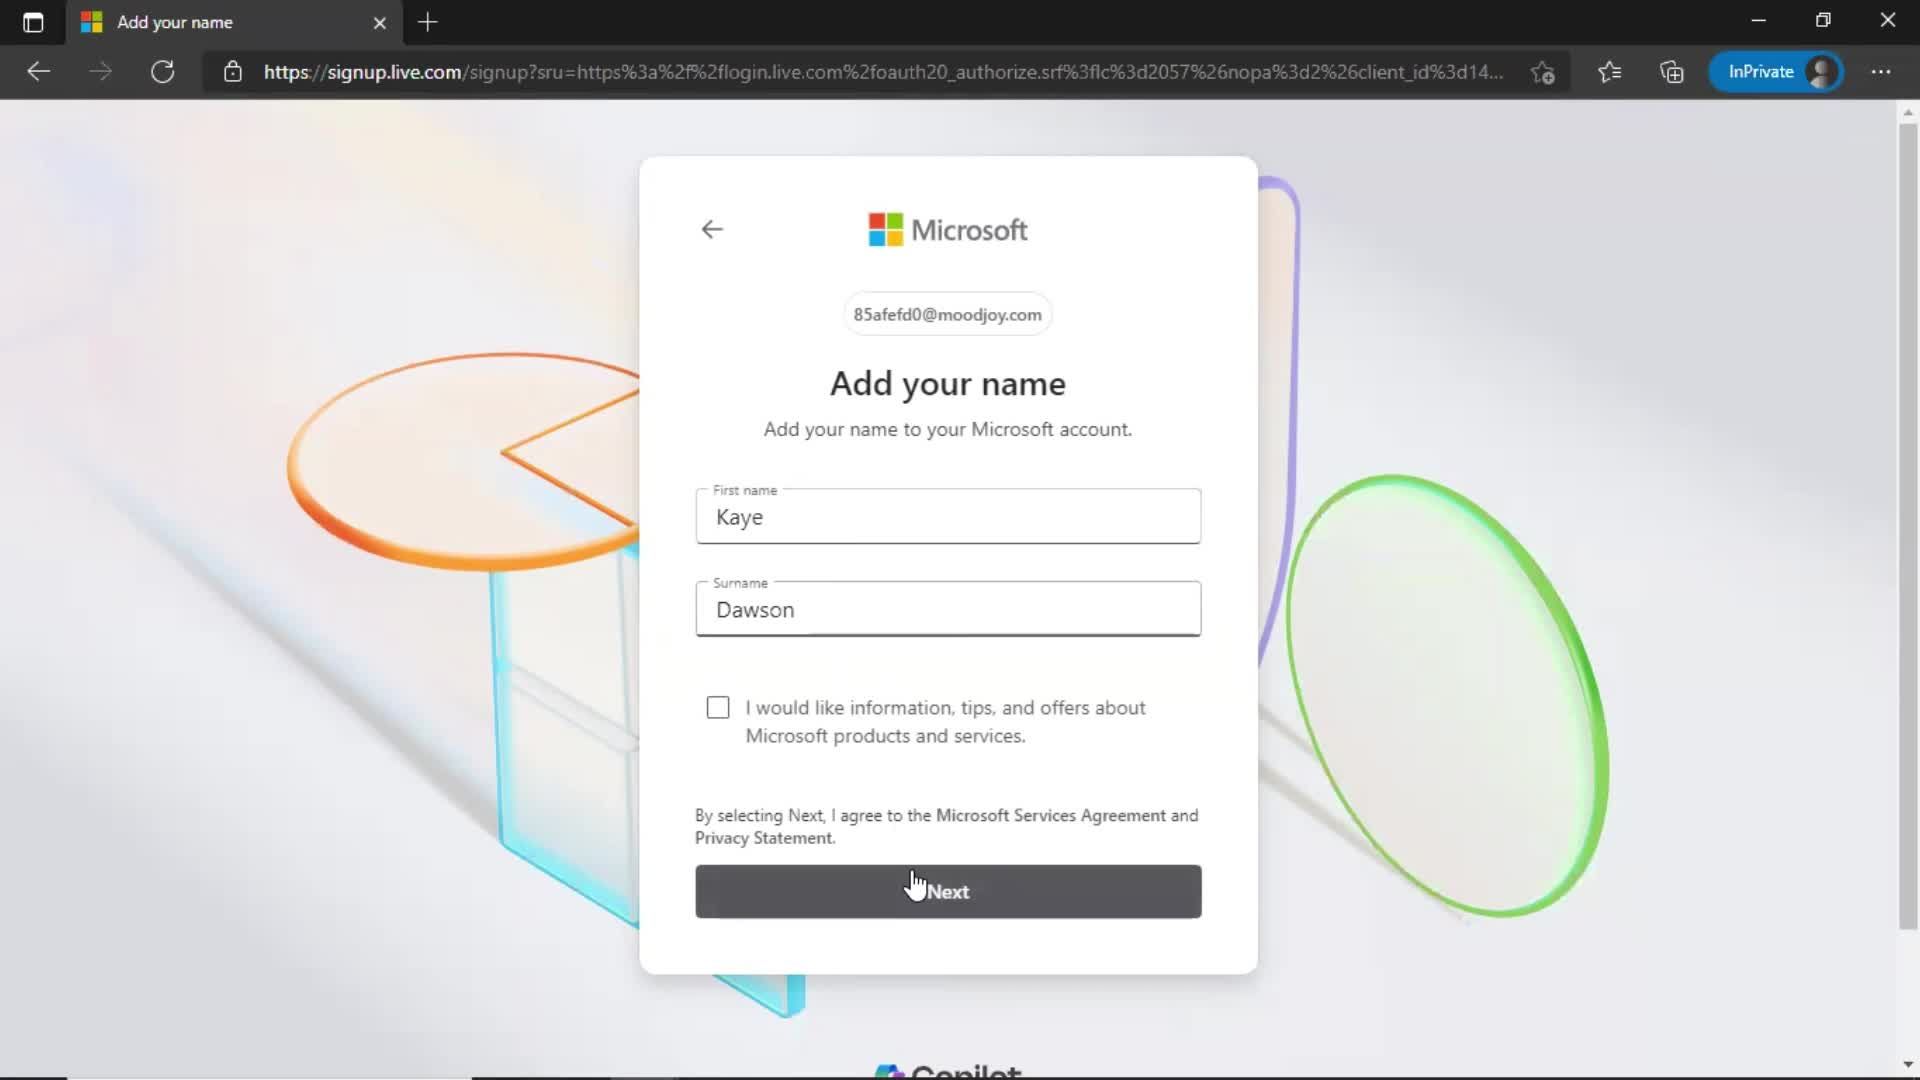The height and width of the screenshot is (1080, 1920).
Task: Open the tab actions menu icon
Action: click(33, 22)
